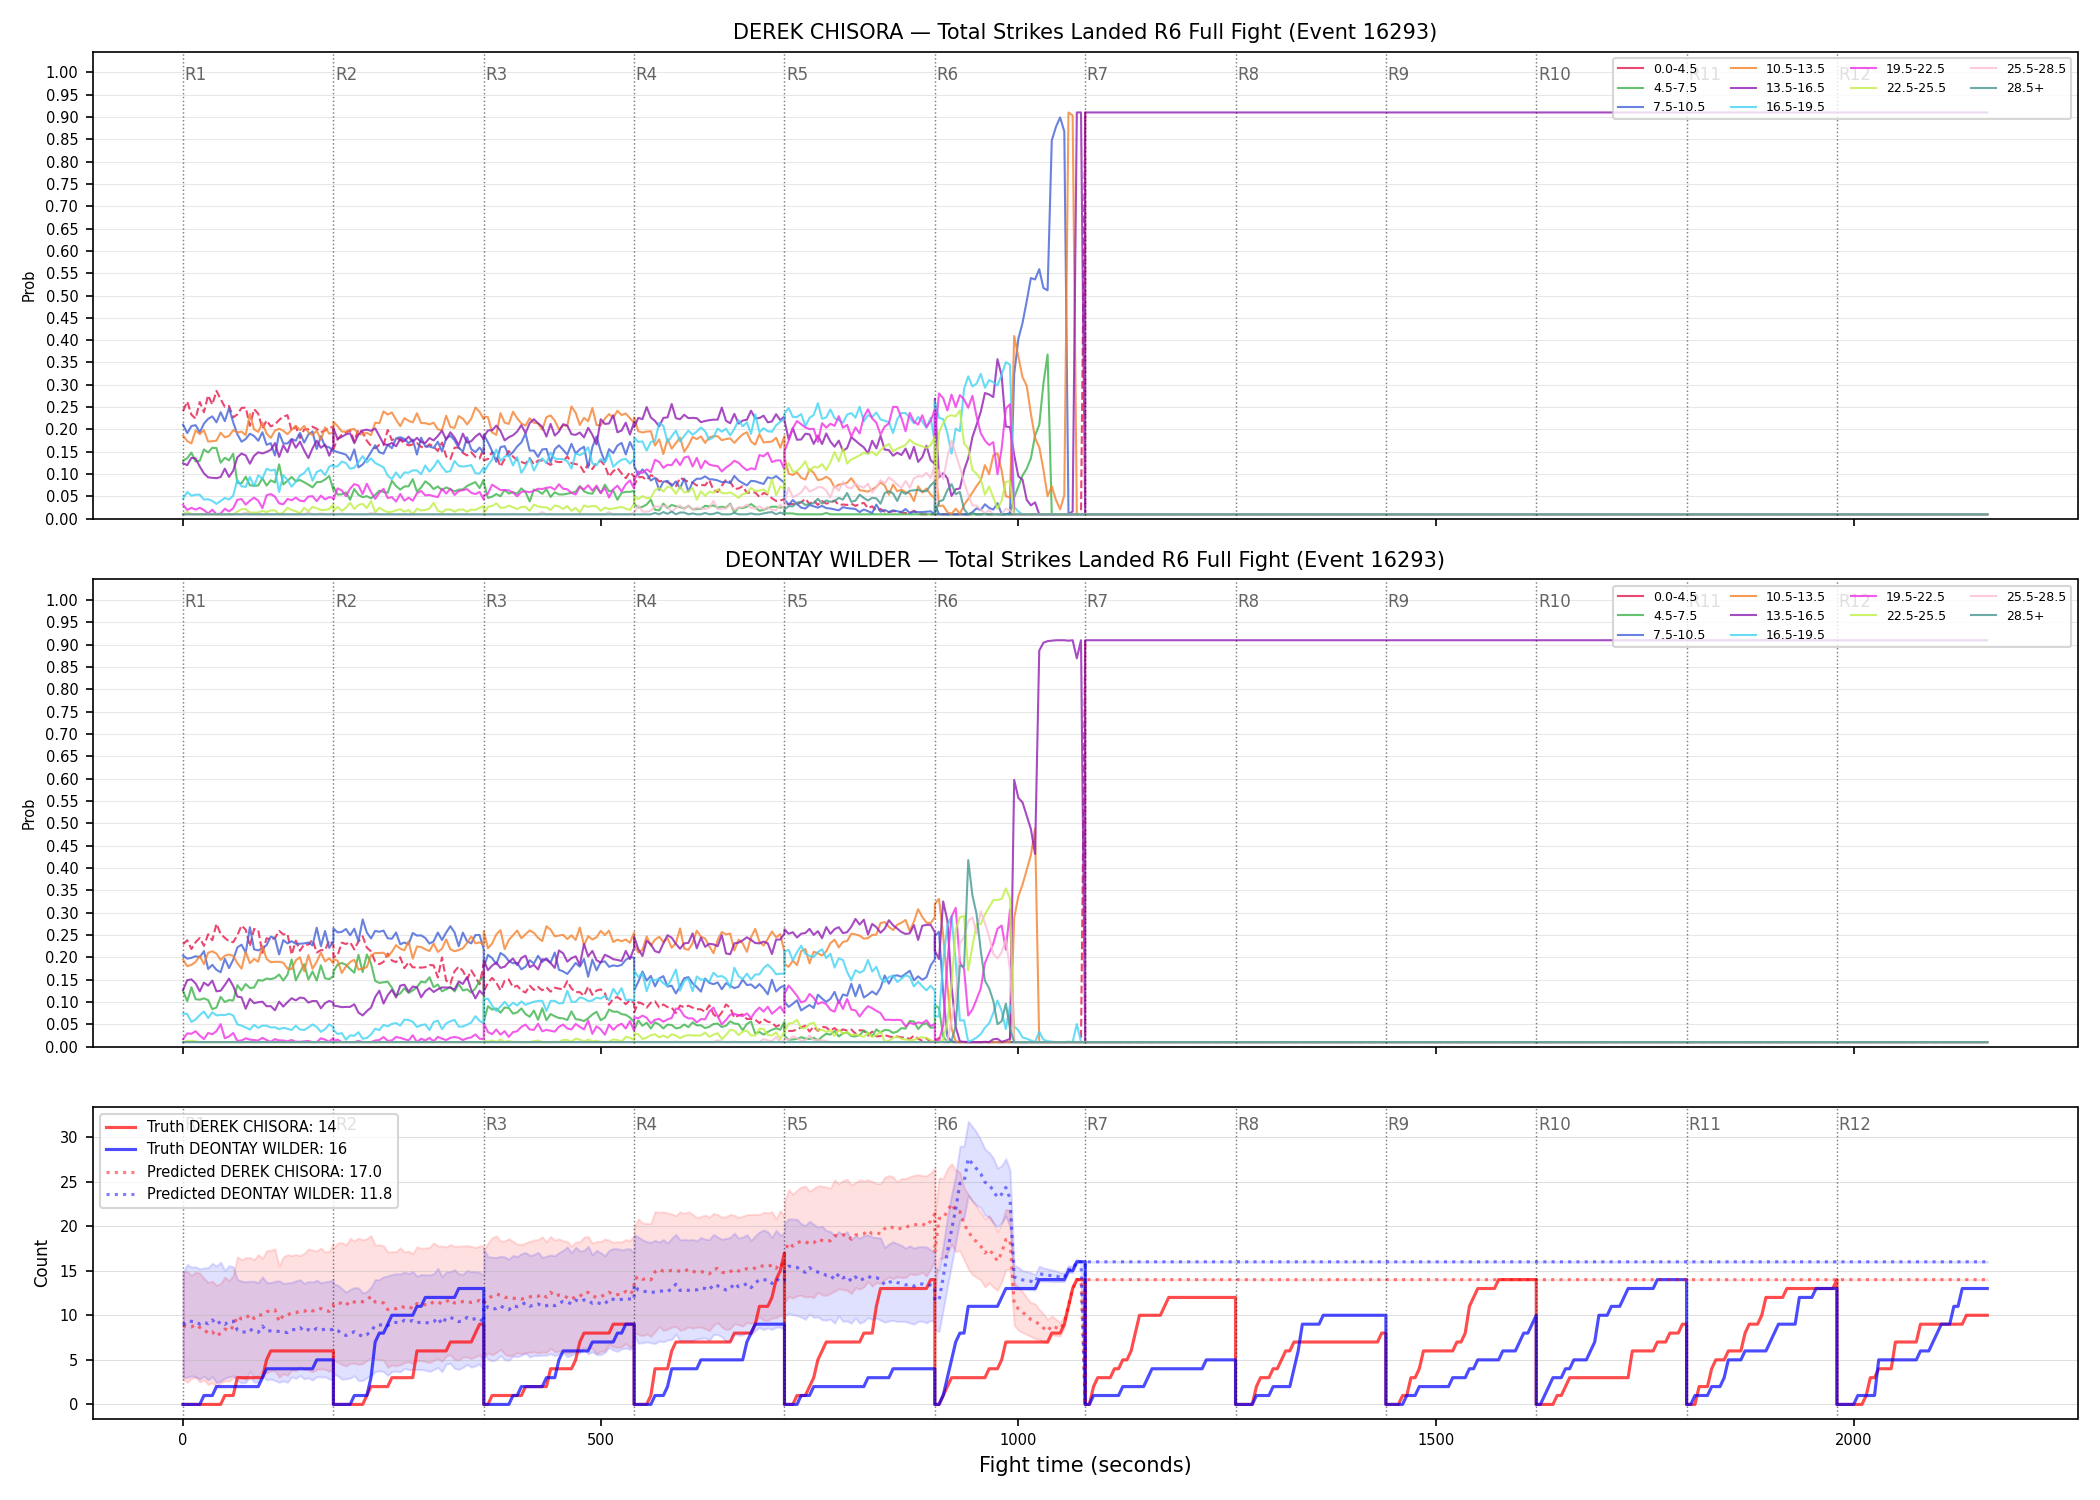Click the DEONTAY WILDER chart title
This screenshot has width=2100, height=1500.
point(1084,560)
